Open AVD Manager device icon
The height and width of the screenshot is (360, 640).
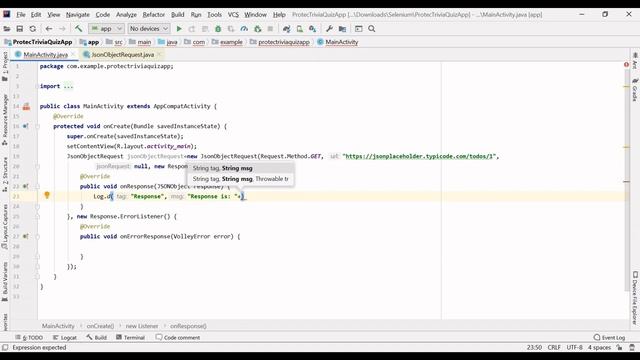(x=300, y=29)
